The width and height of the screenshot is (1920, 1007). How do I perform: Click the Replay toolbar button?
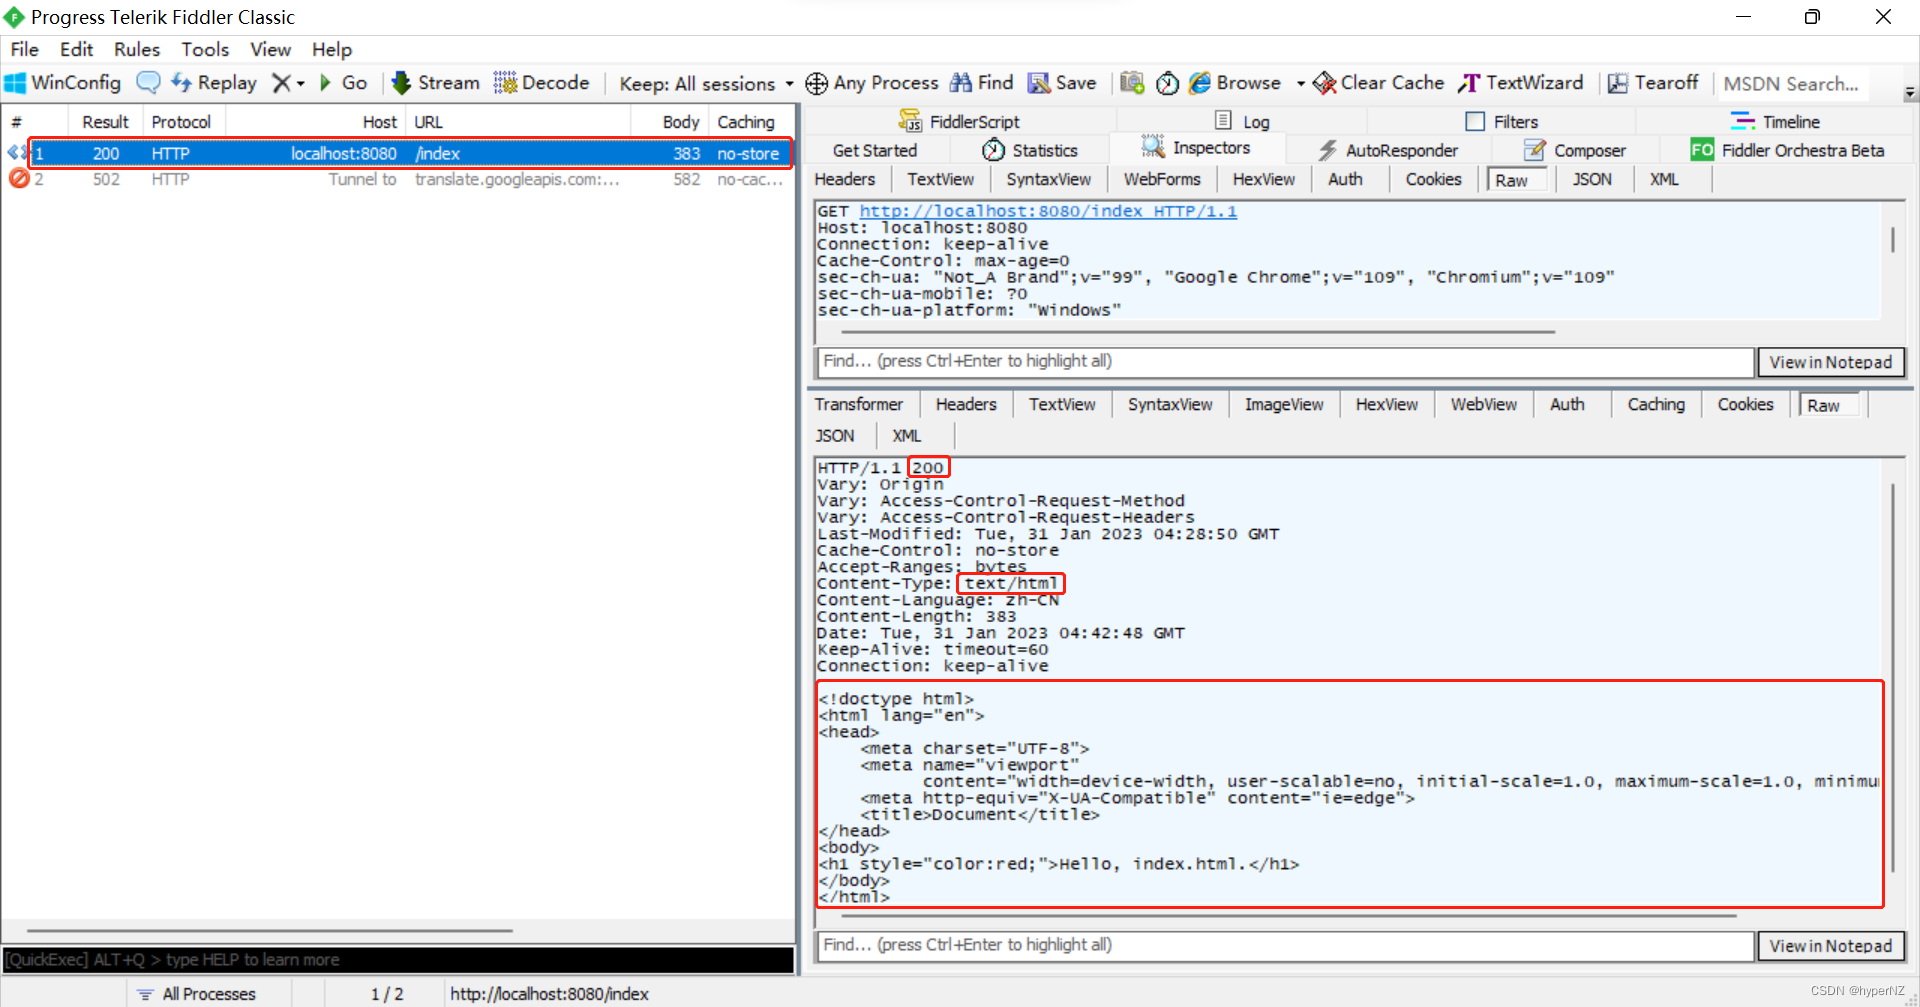(214, 83)
